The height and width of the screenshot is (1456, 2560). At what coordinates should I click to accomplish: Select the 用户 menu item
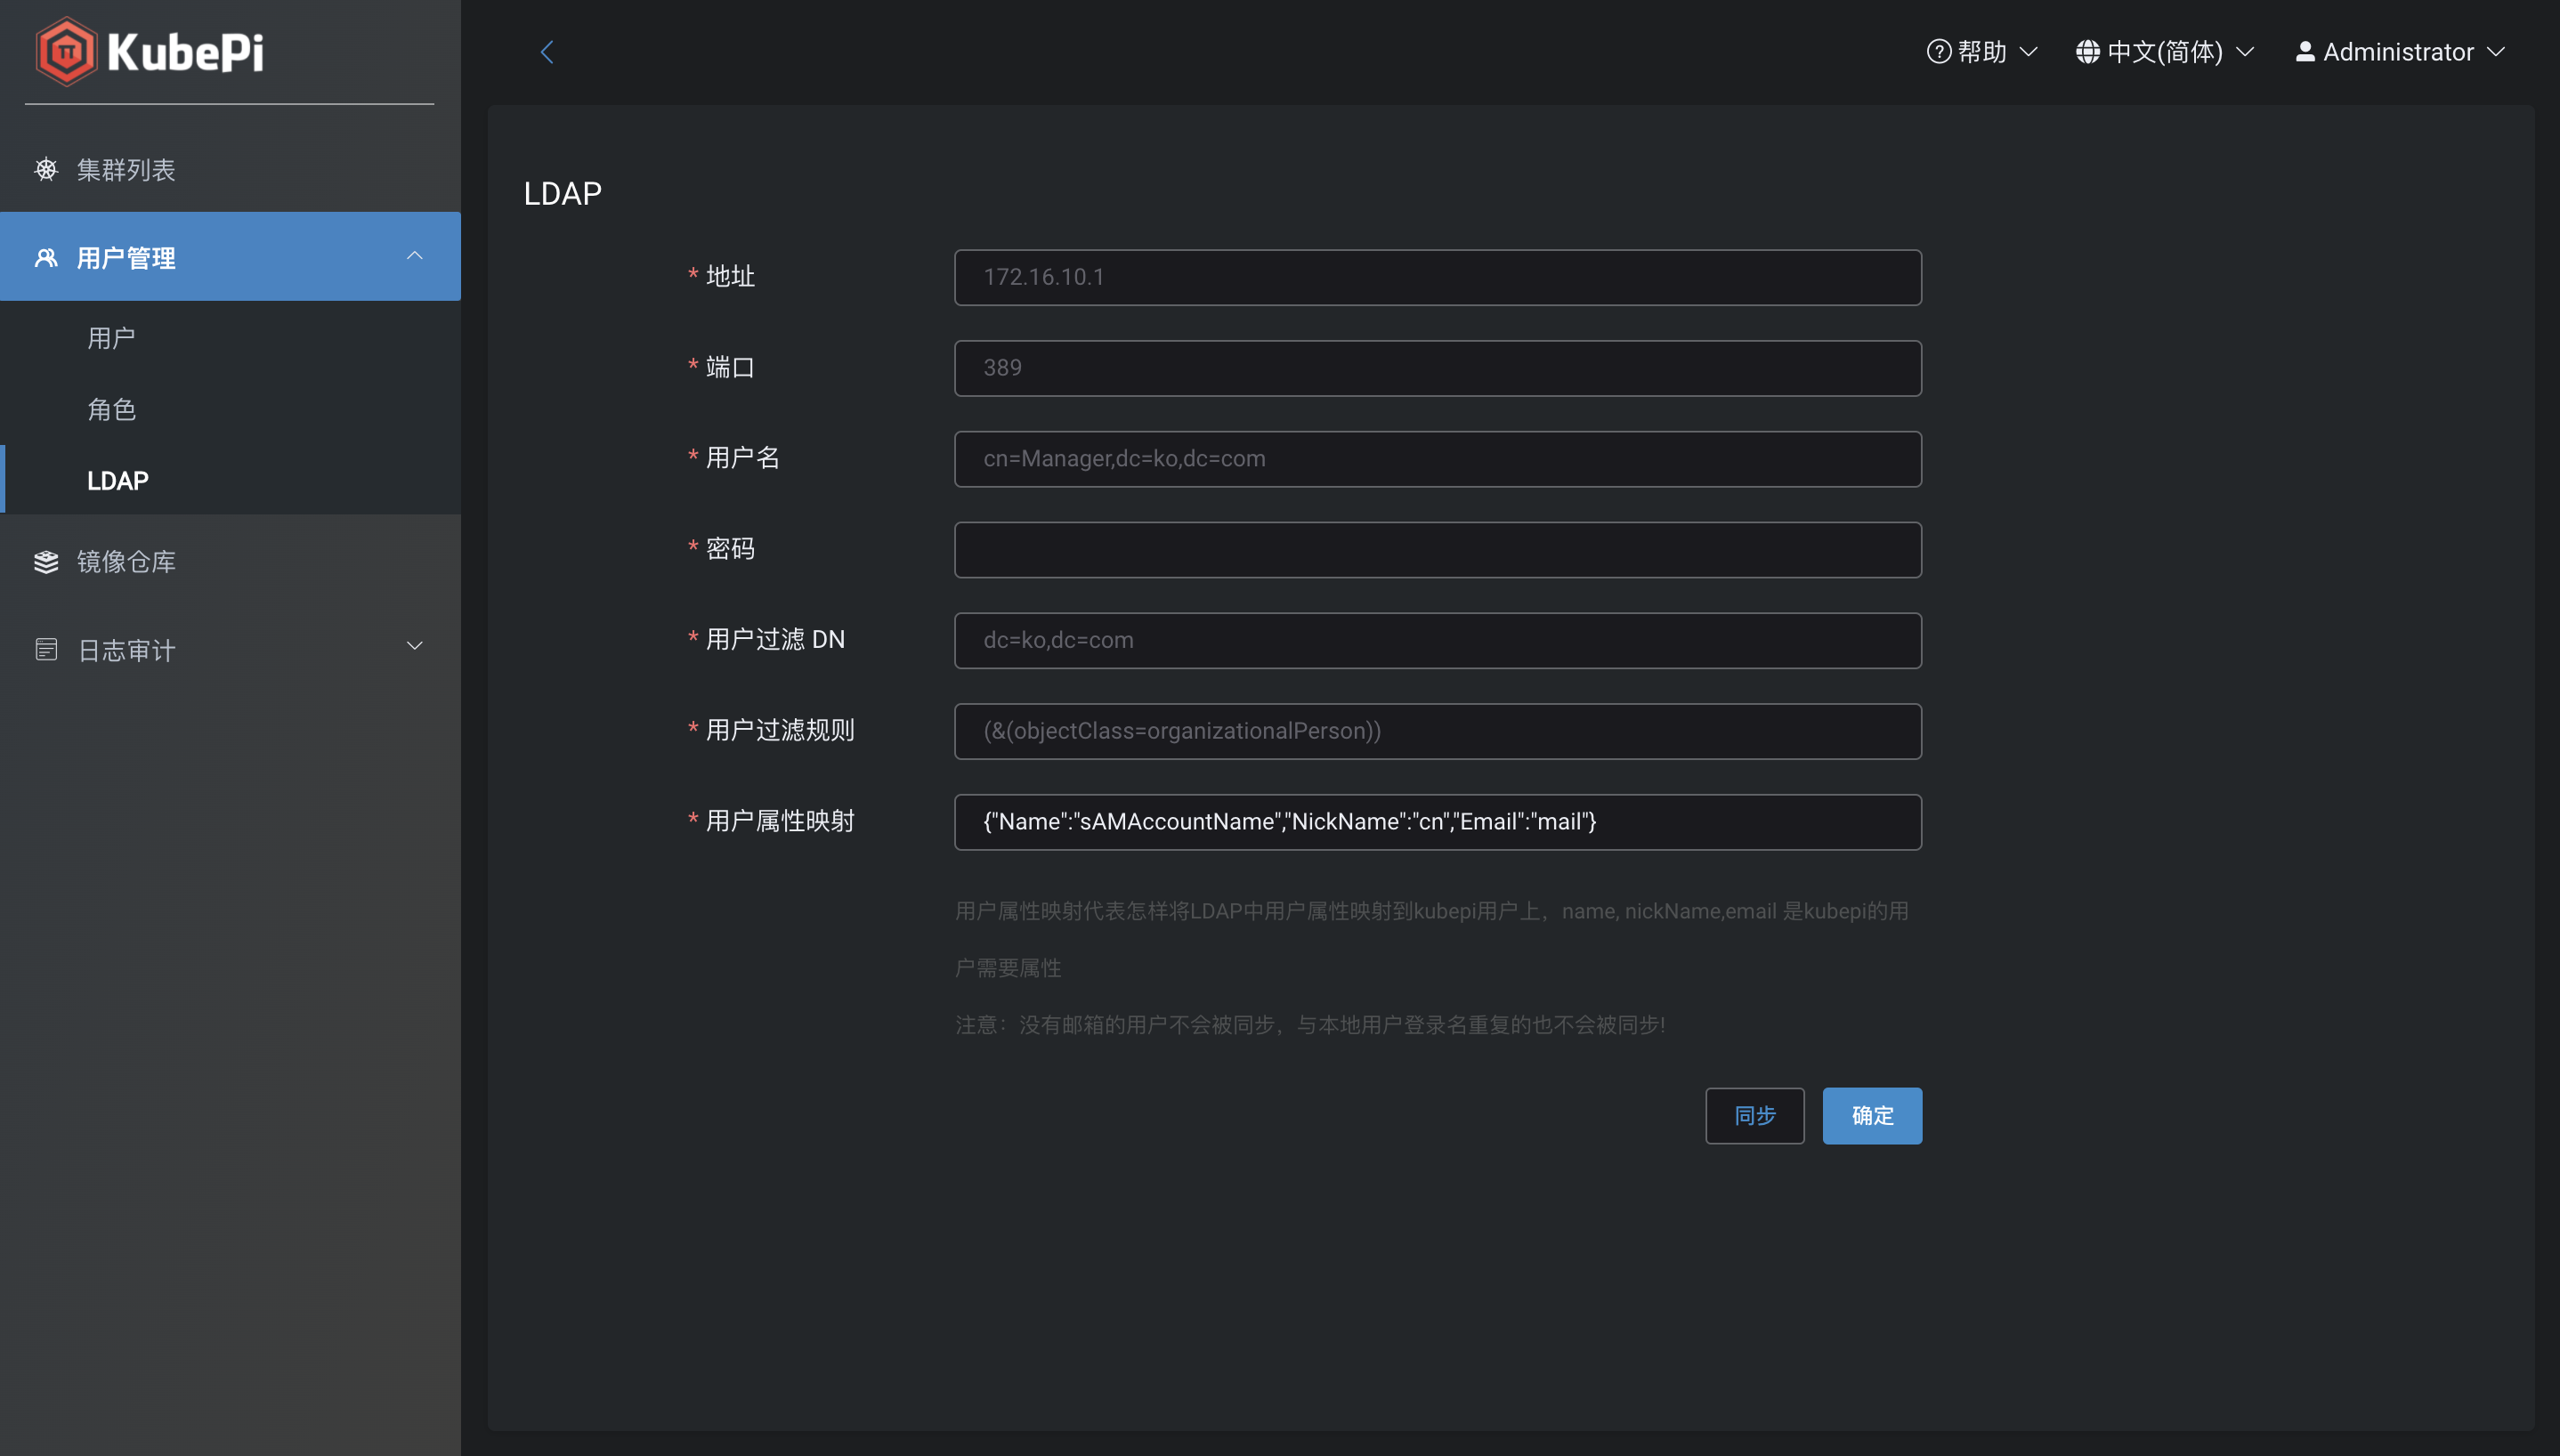click(x=112, y=338)
